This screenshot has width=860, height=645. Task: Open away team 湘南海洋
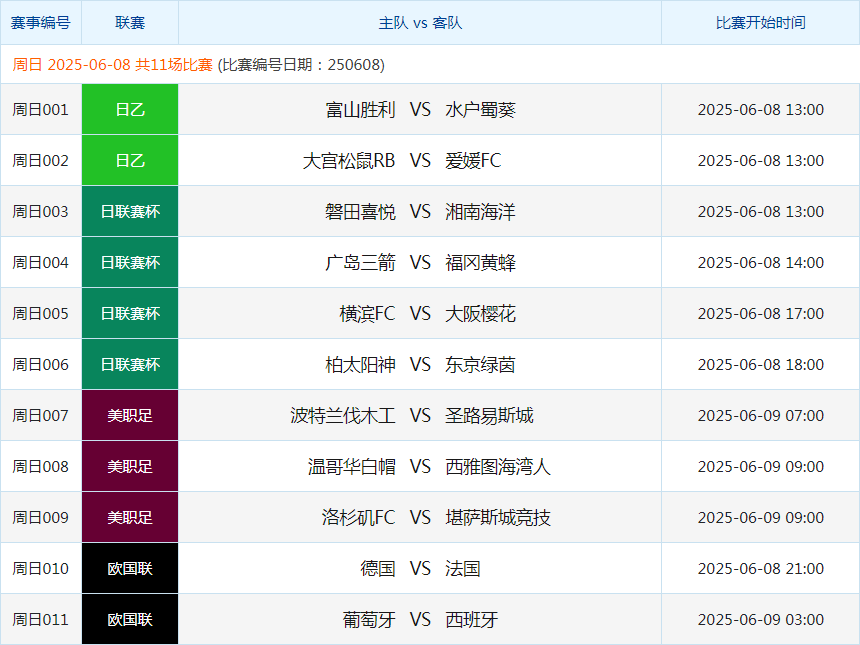[480, 212]
